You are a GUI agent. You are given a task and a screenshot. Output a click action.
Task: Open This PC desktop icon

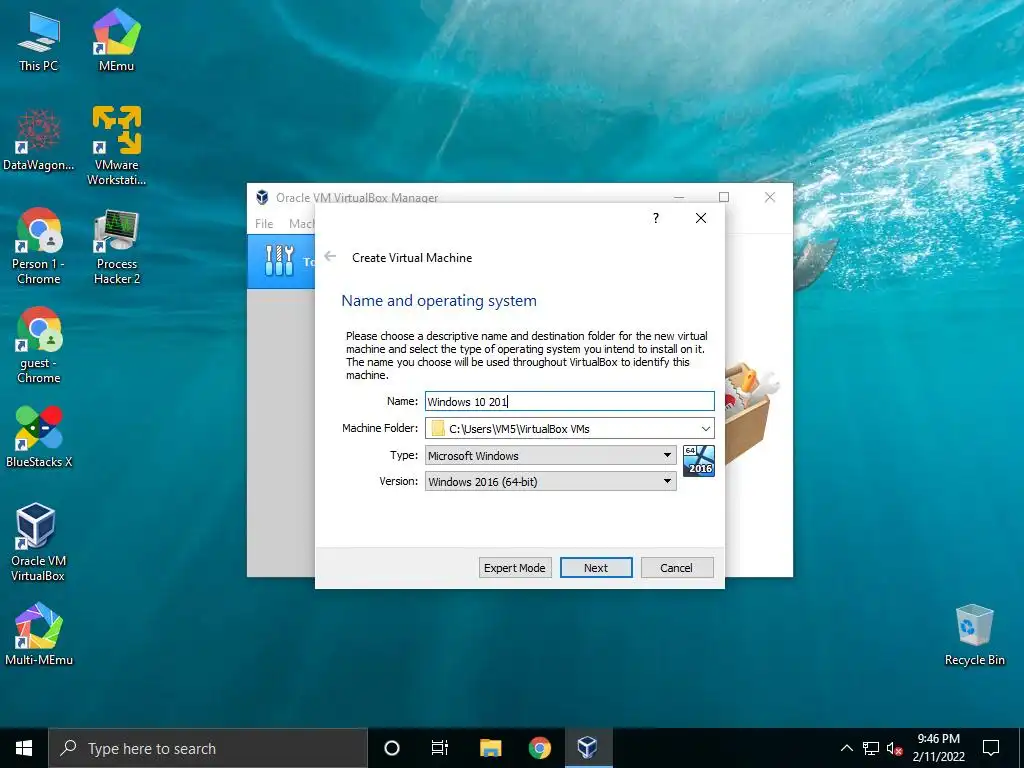(39, 40)
